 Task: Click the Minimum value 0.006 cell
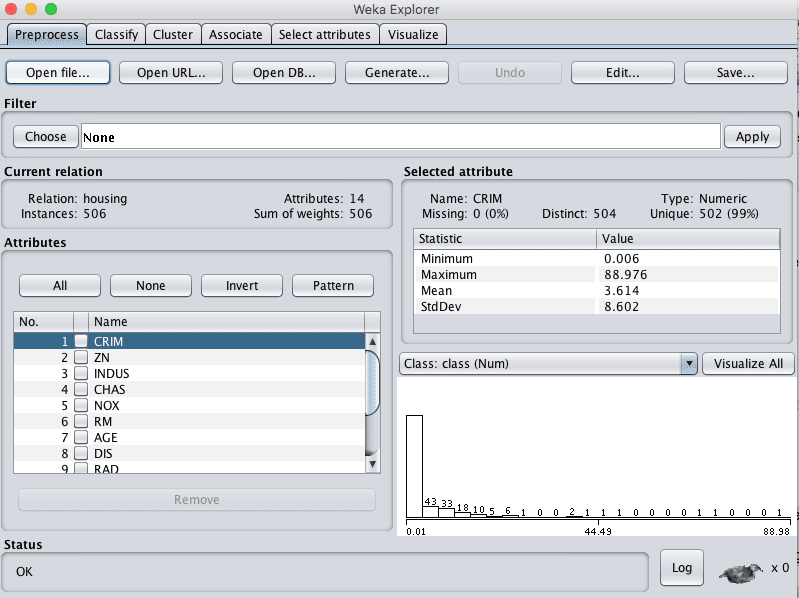pyautogui.click(x=687, y=259)
